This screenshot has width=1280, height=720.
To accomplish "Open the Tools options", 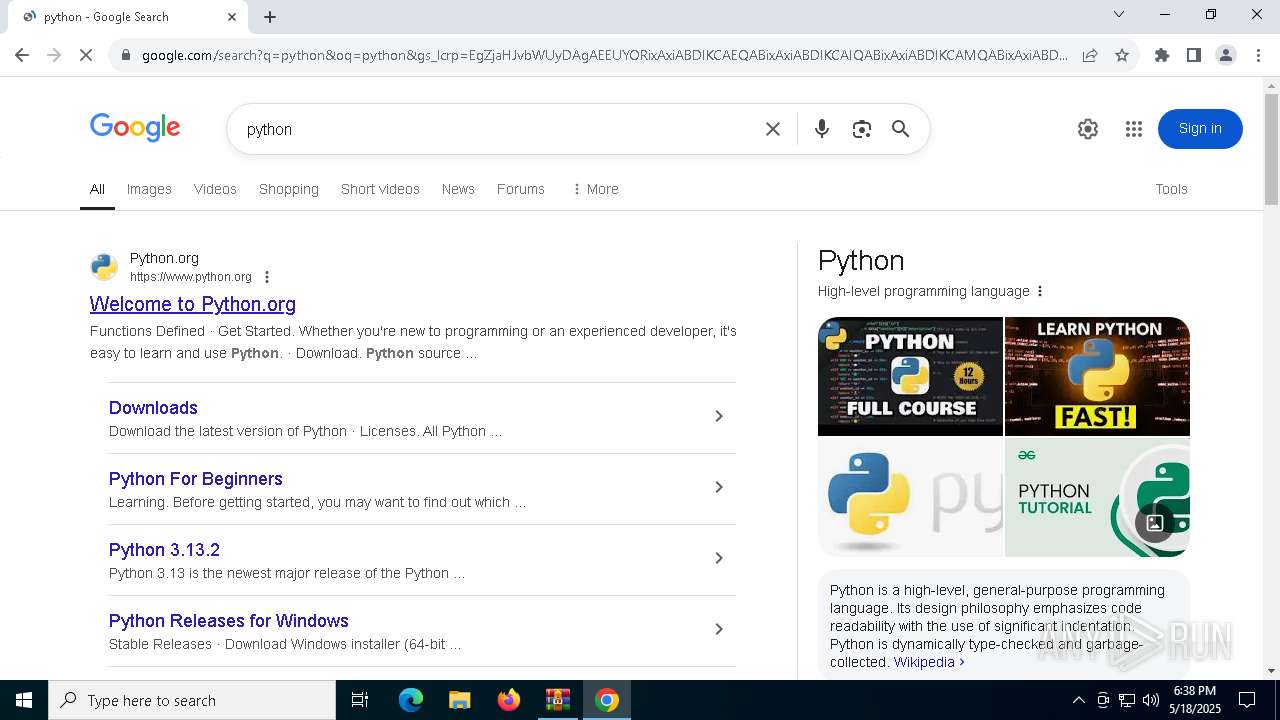I will [x=1171, y=189].
